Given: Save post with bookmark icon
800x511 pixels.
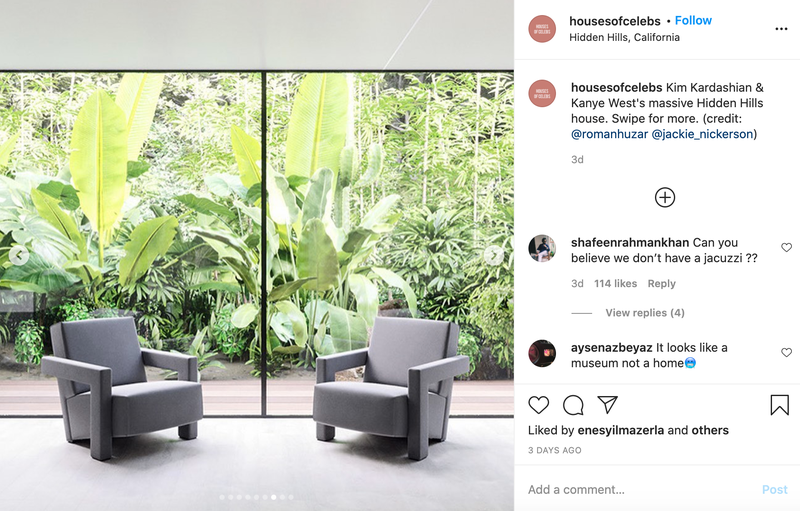Looking at the screenshot, I should [779, 405].
